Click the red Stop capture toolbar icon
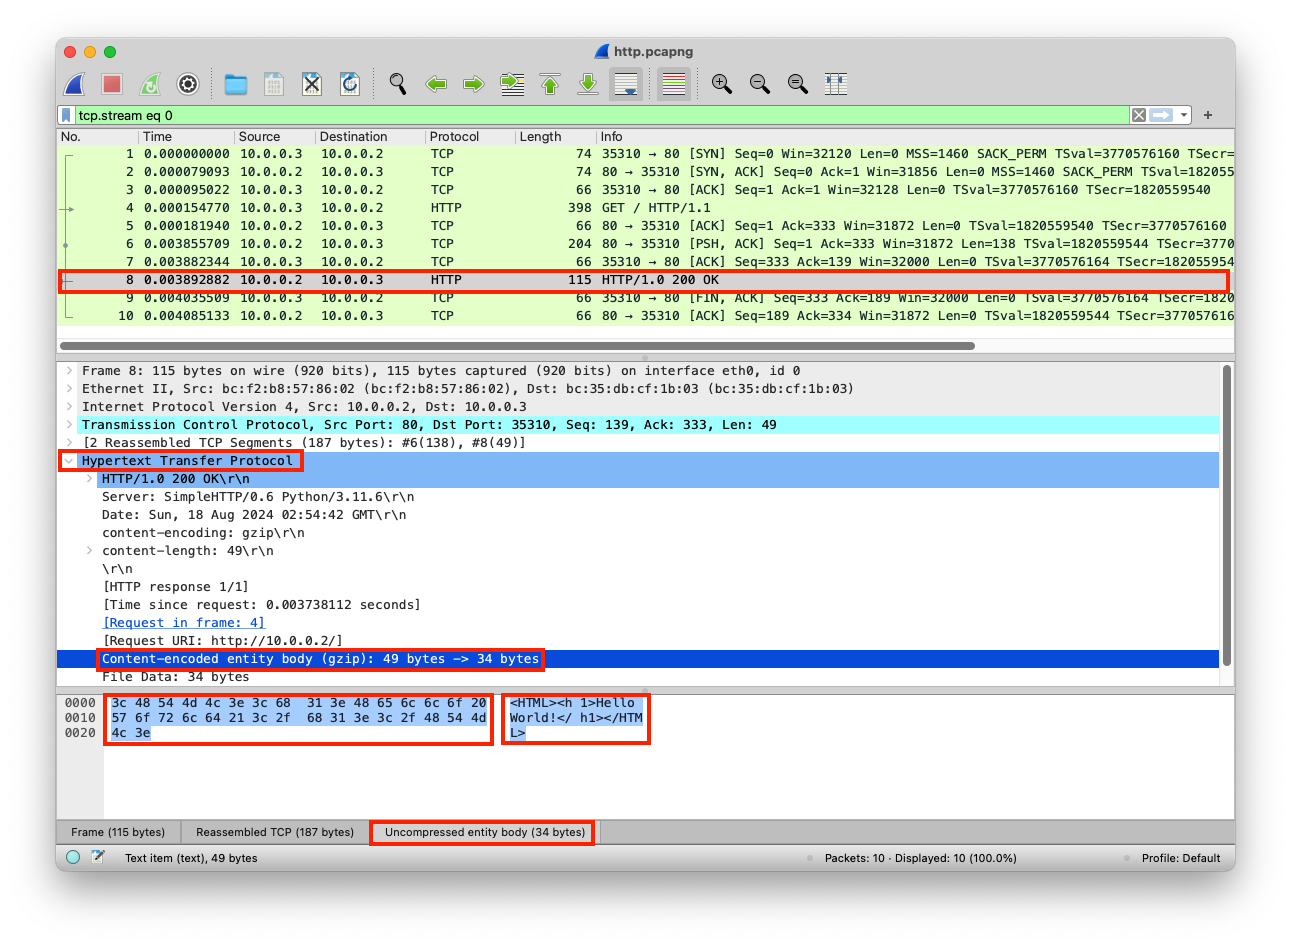This screenshot has width=1291, height=945. (112, 85)
